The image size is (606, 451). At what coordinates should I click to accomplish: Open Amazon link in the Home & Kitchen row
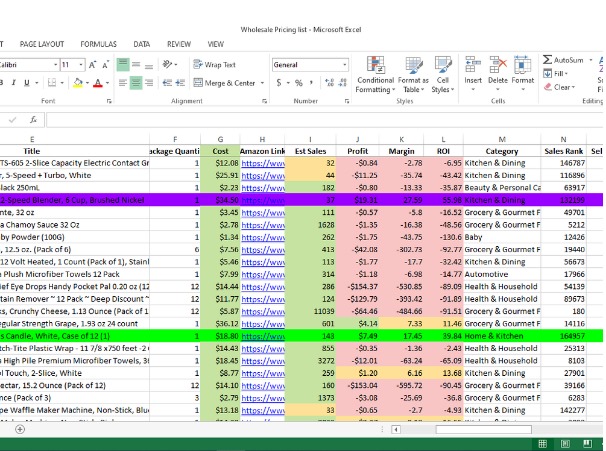[263, 336]
